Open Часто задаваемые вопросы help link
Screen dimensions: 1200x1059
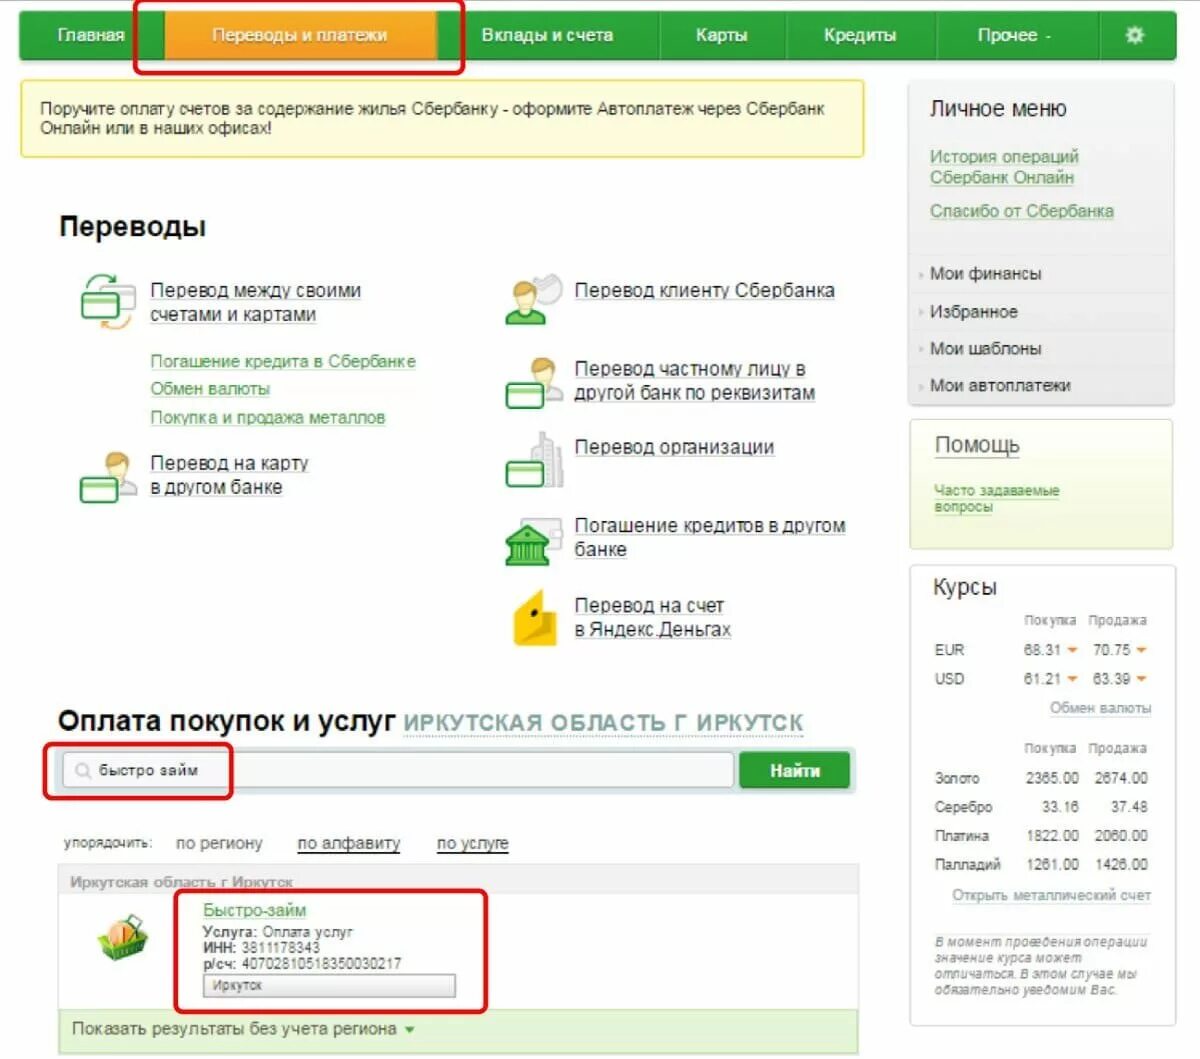(x=996, y=499)
